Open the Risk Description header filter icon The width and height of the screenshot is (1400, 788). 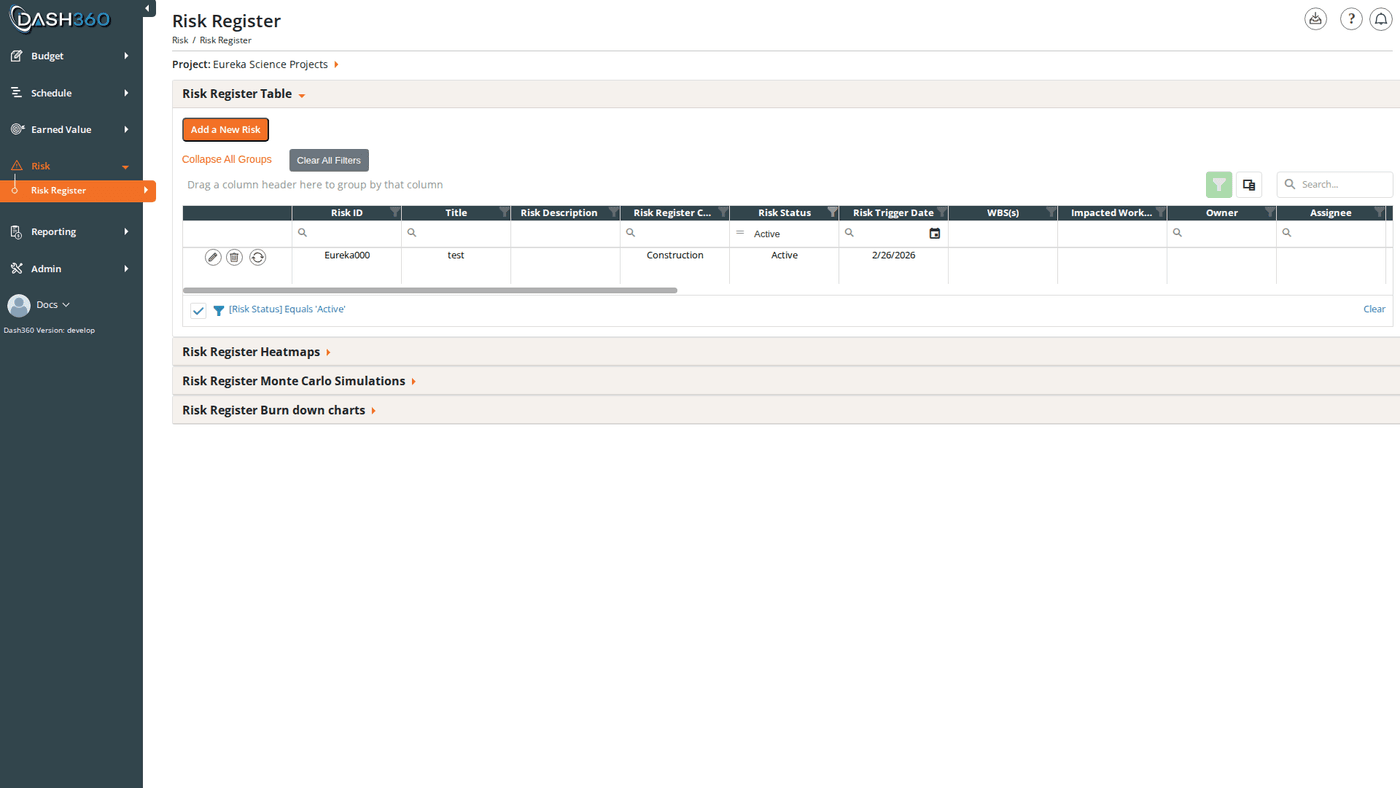613,213
